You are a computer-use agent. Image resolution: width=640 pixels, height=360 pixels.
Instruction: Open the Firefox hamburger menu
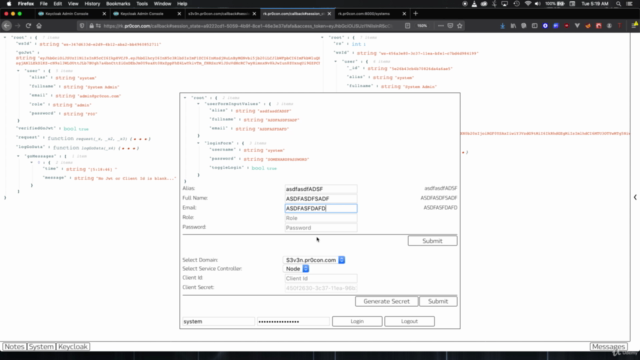point(634,26)
